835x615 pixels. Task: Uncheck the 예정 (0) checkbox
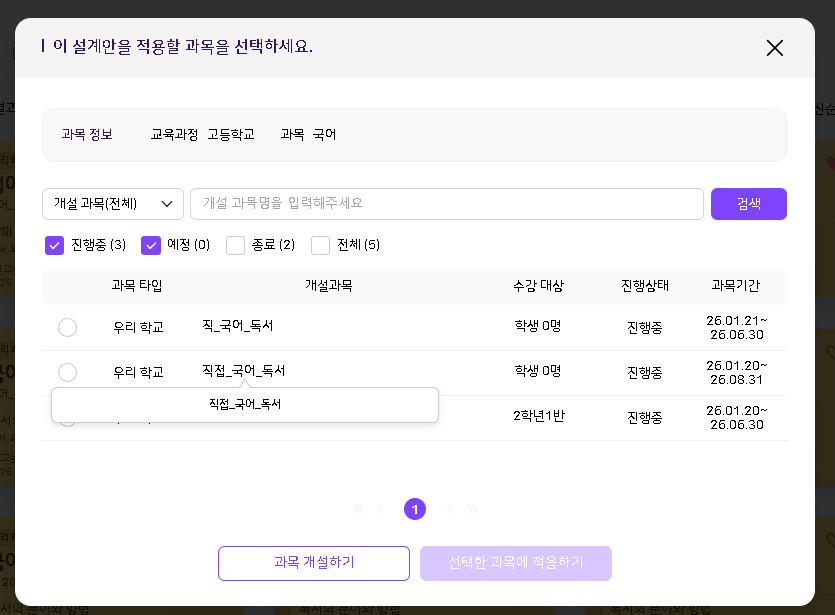coord(151,245)
